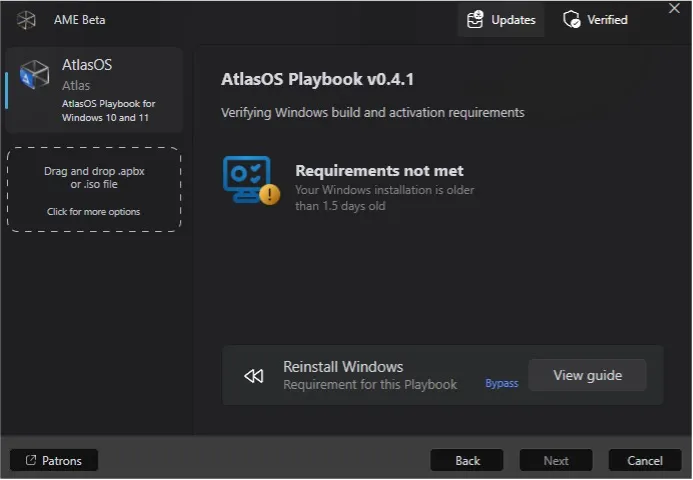Open the Verified tab label
Image resolution: width=693 pixels, height=480 pixels.
click(607, 20)
